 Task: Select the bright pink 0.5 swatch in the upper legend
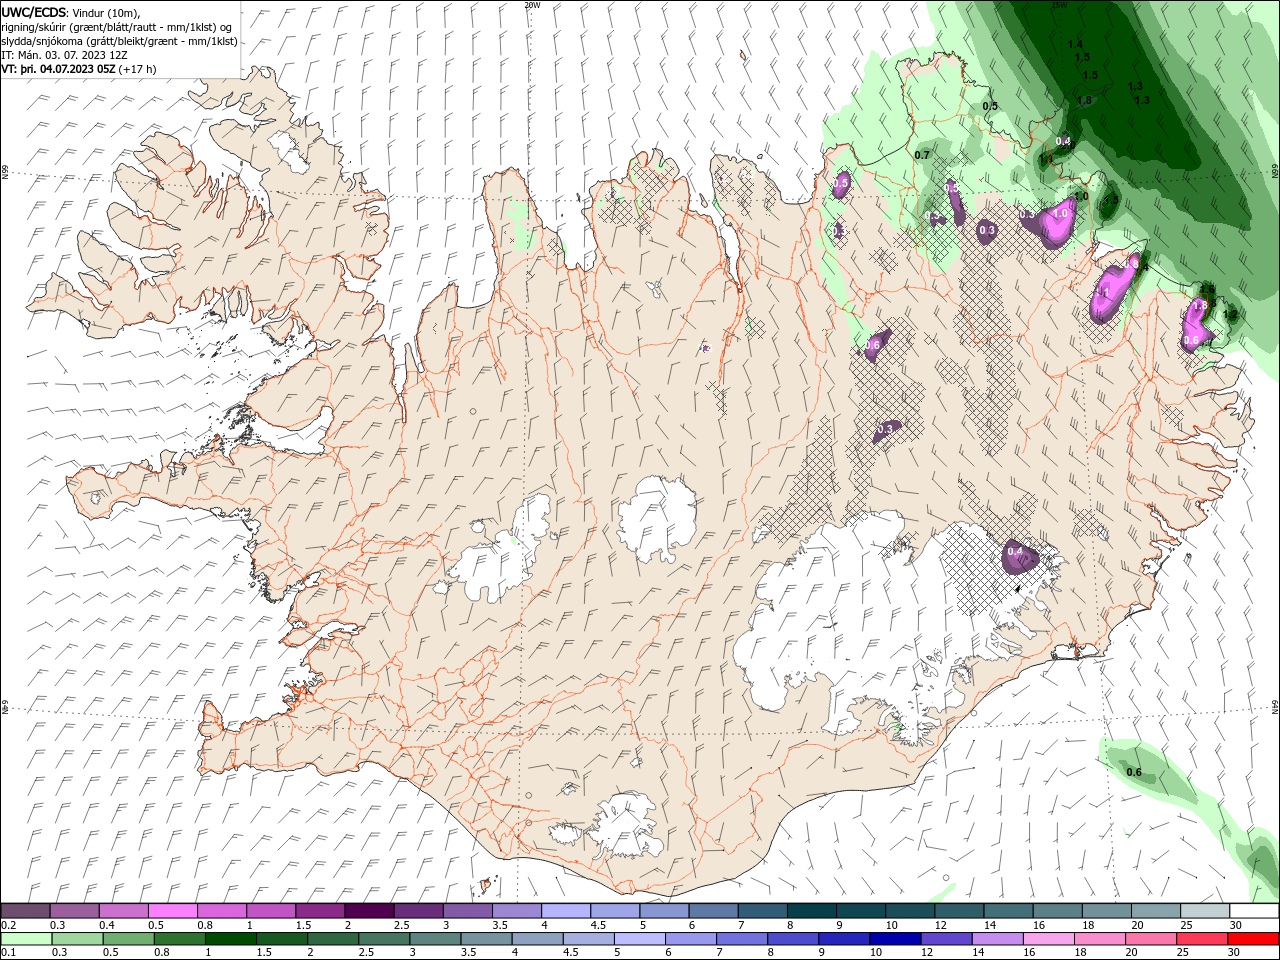coord(173,911)
